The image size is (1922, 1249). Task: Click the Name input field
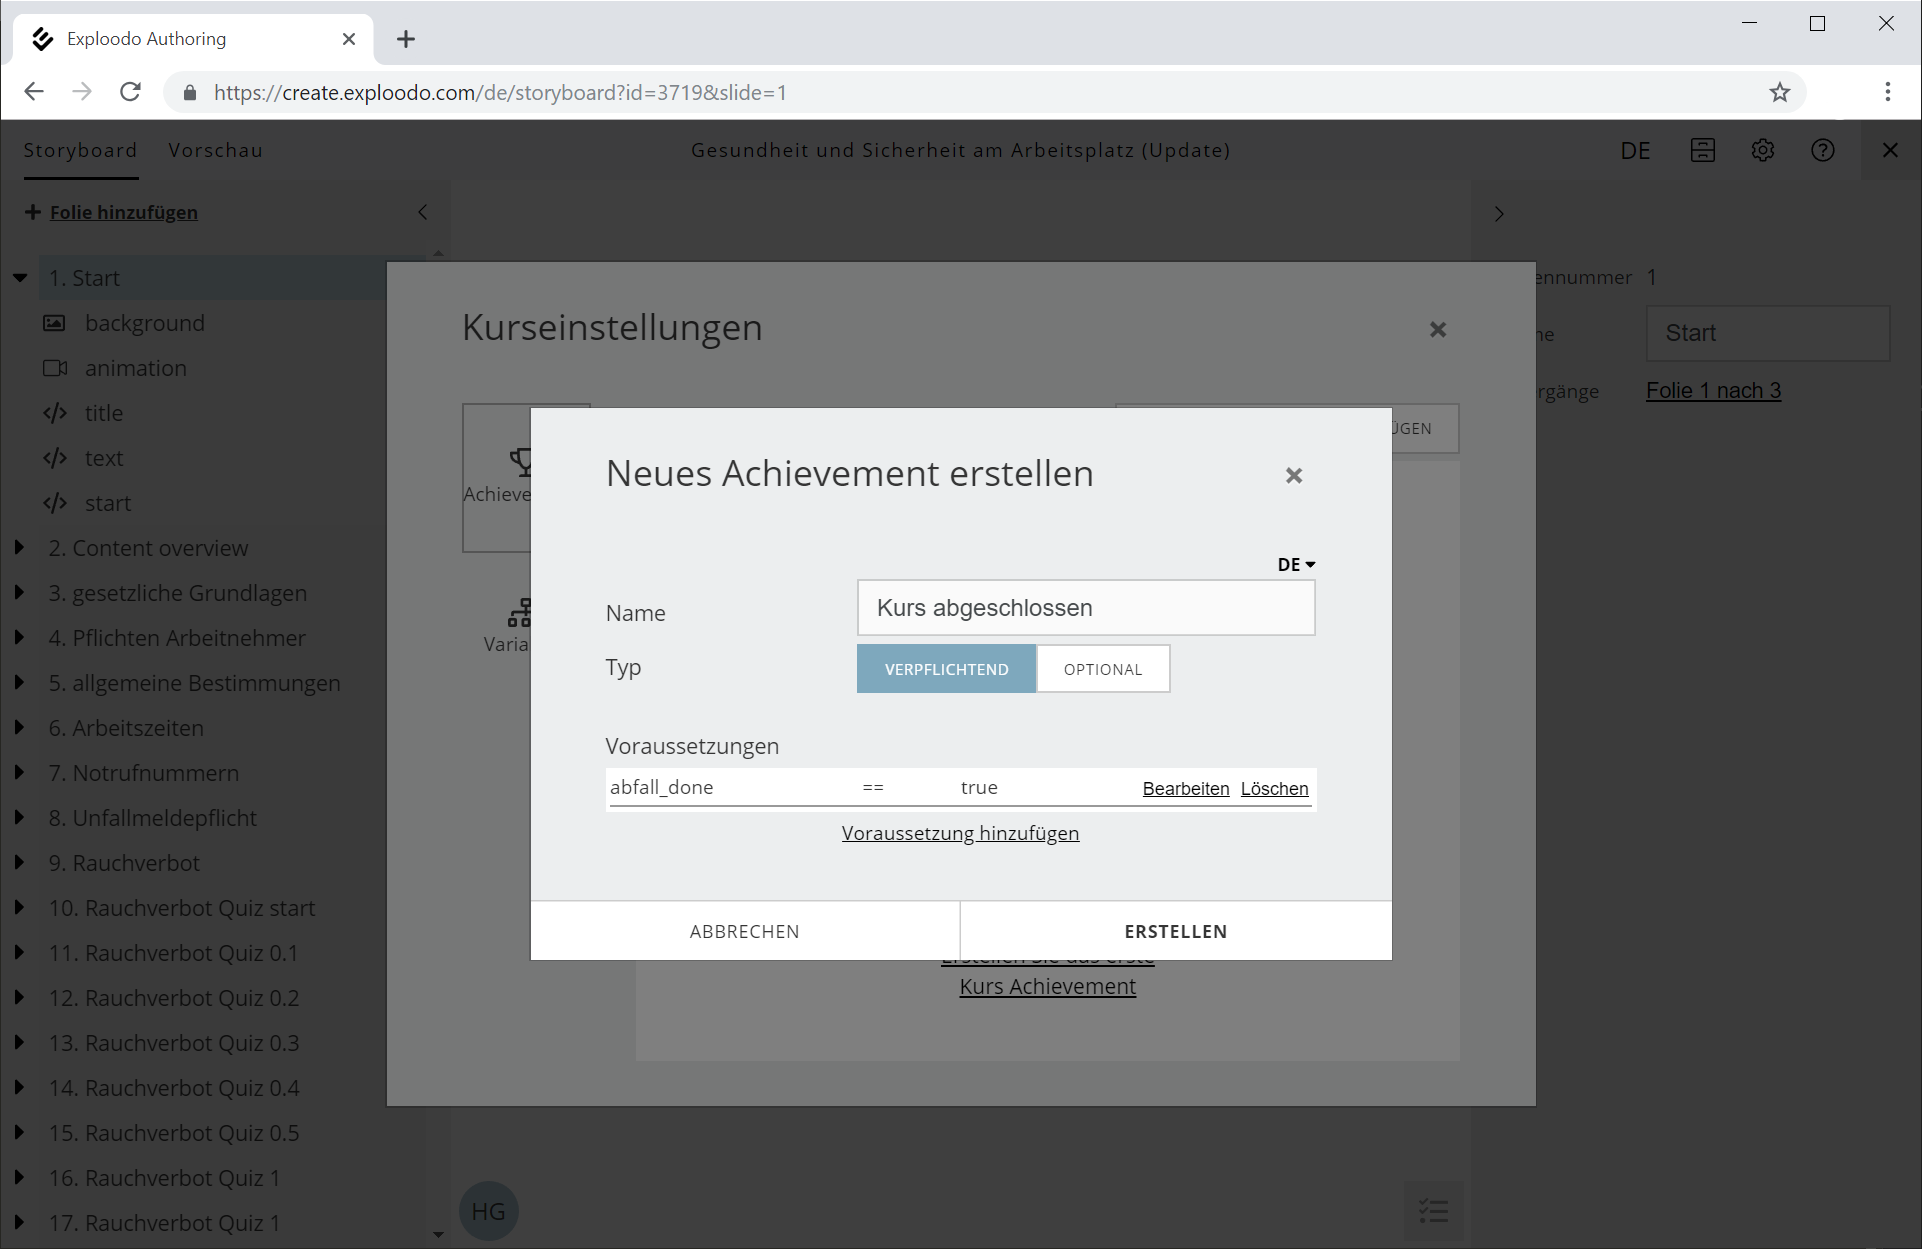pos(1085,608)
